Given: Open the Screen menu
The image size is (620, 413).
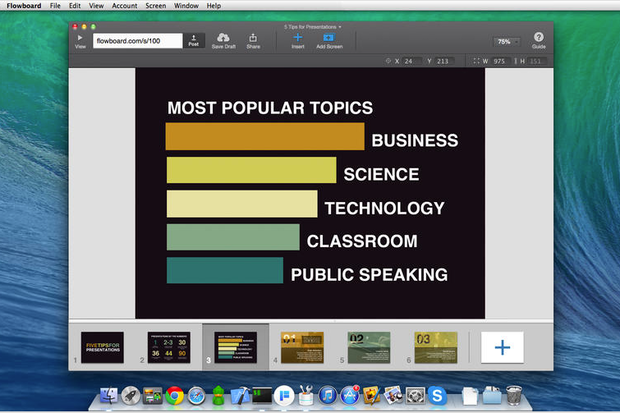Looking at the screenshot, I should click(x=155, y=6).
